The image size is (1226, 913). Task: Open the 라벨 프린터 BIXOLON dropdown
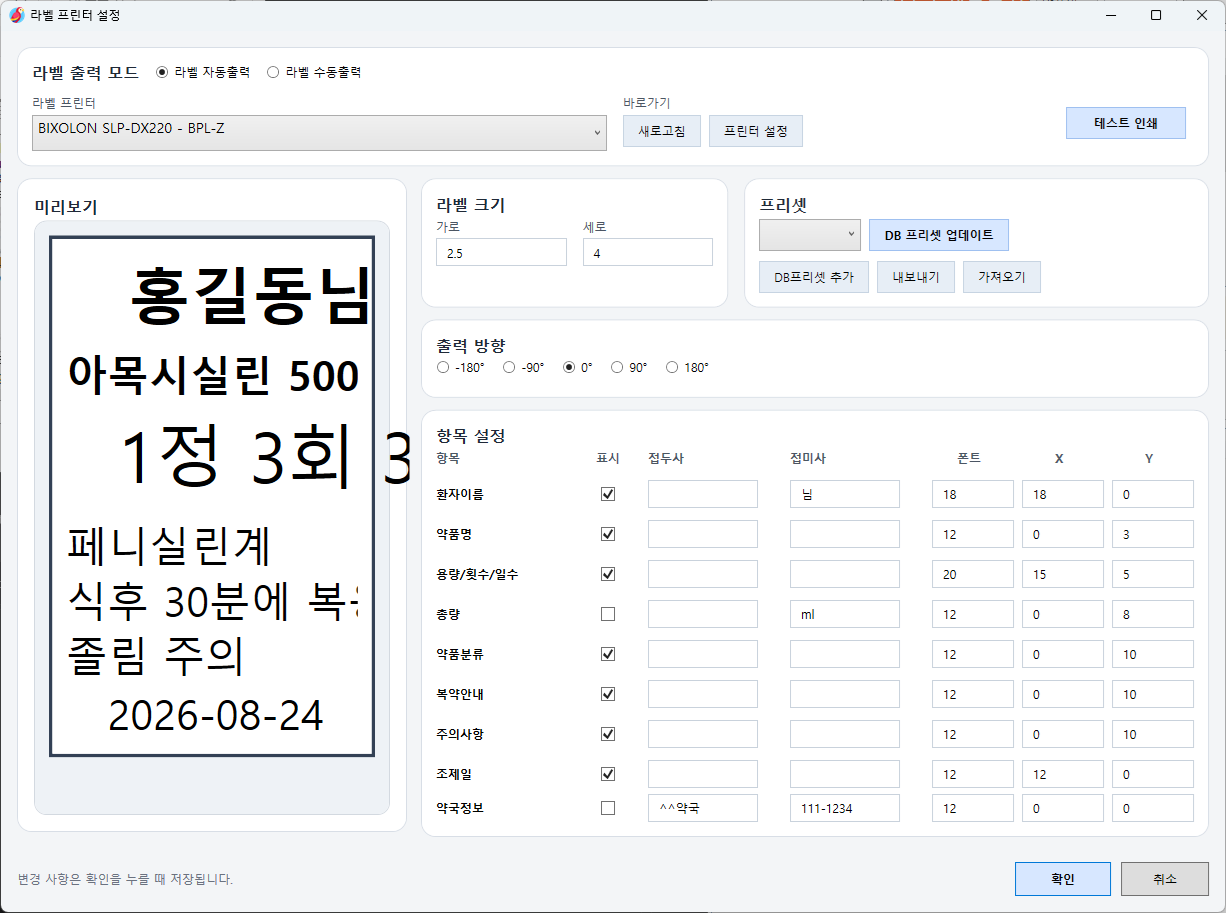pyautogui.click(x=319, y=132)
